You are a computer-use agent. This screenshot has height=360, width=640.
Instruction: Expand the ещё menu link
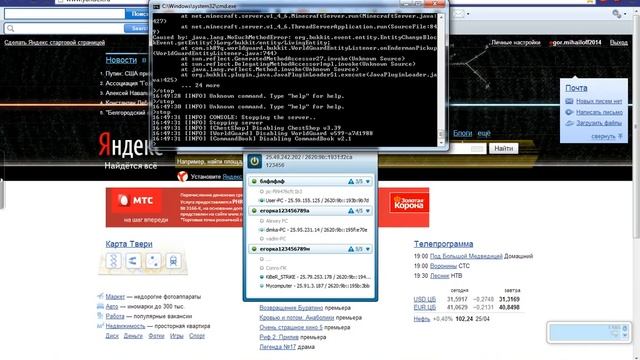pyautogui.click(x=484, y=133)
